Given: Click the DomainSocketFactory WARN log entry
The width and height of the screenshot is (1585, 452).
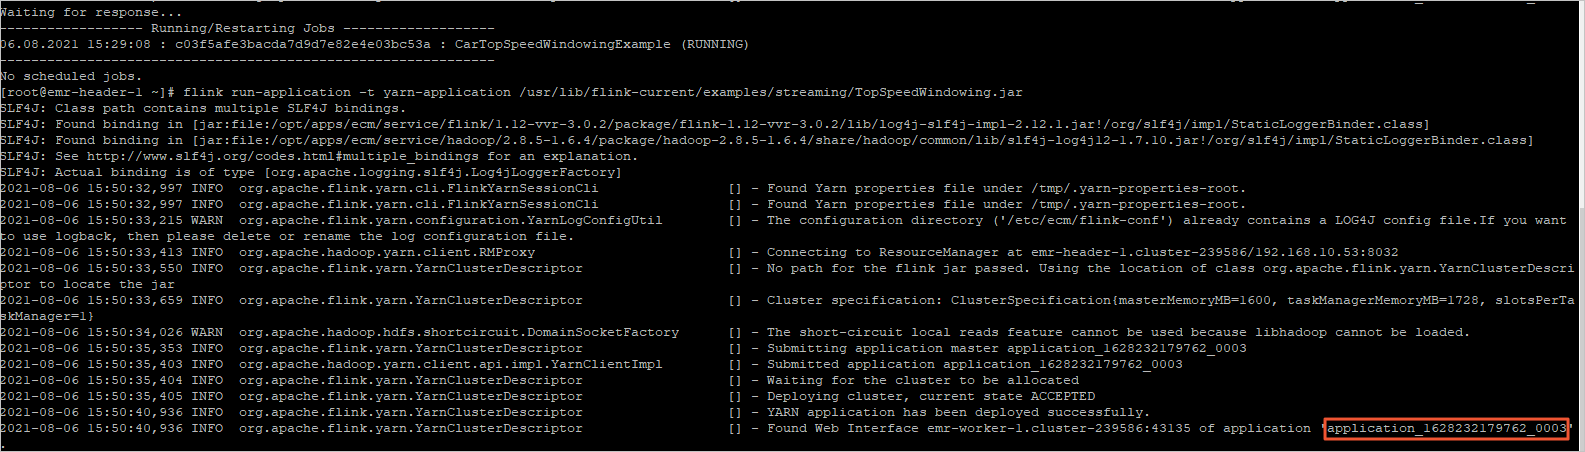Looking at the screenshot, I should [x=734, y=332].
